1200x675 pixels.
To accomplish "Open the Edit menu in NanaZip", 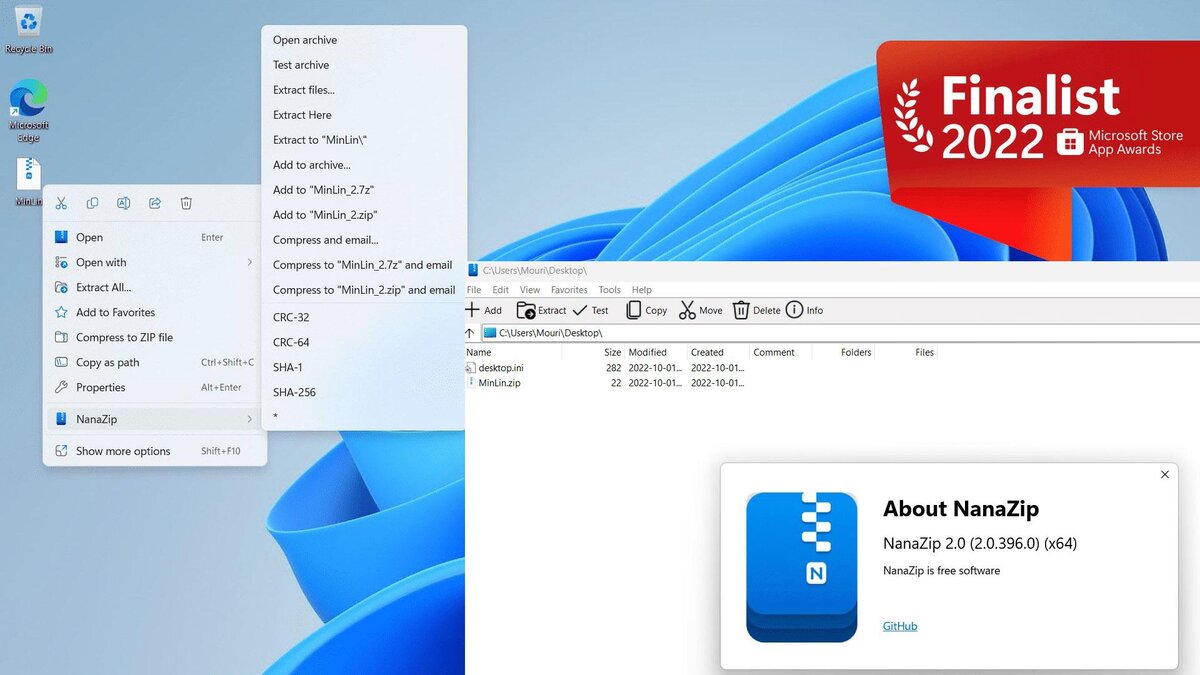I will click(x=500, y=290).
